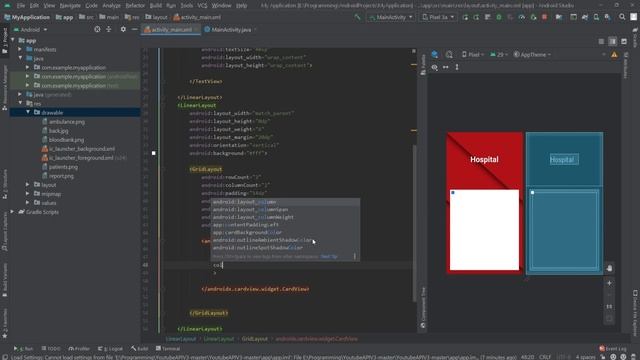The image size is (640, 360).
Task: Click the Profile app gauge icon
Action: (x=522, y=17)
